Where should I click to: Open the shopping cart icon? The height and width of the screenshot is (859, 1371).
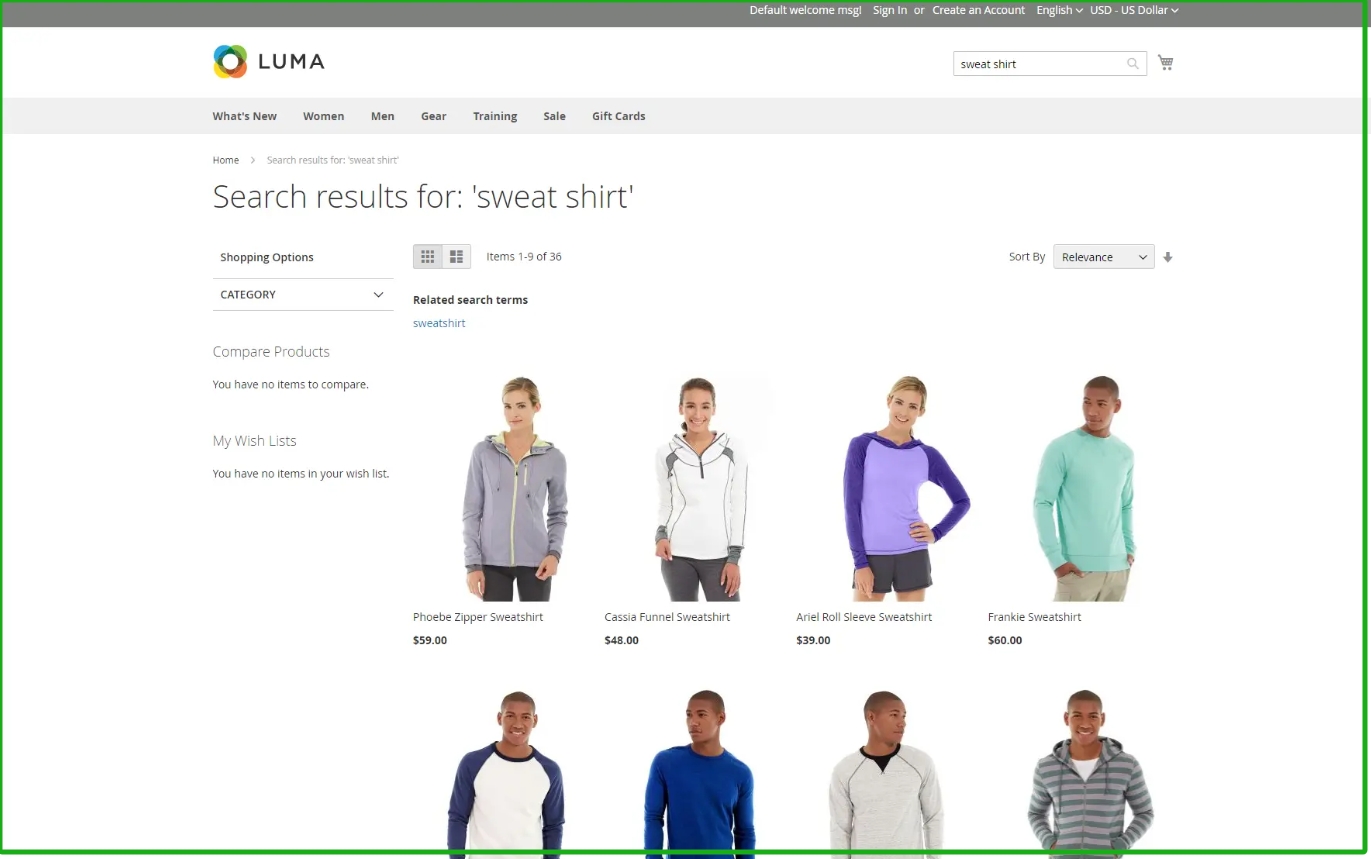coord(1165,63)
